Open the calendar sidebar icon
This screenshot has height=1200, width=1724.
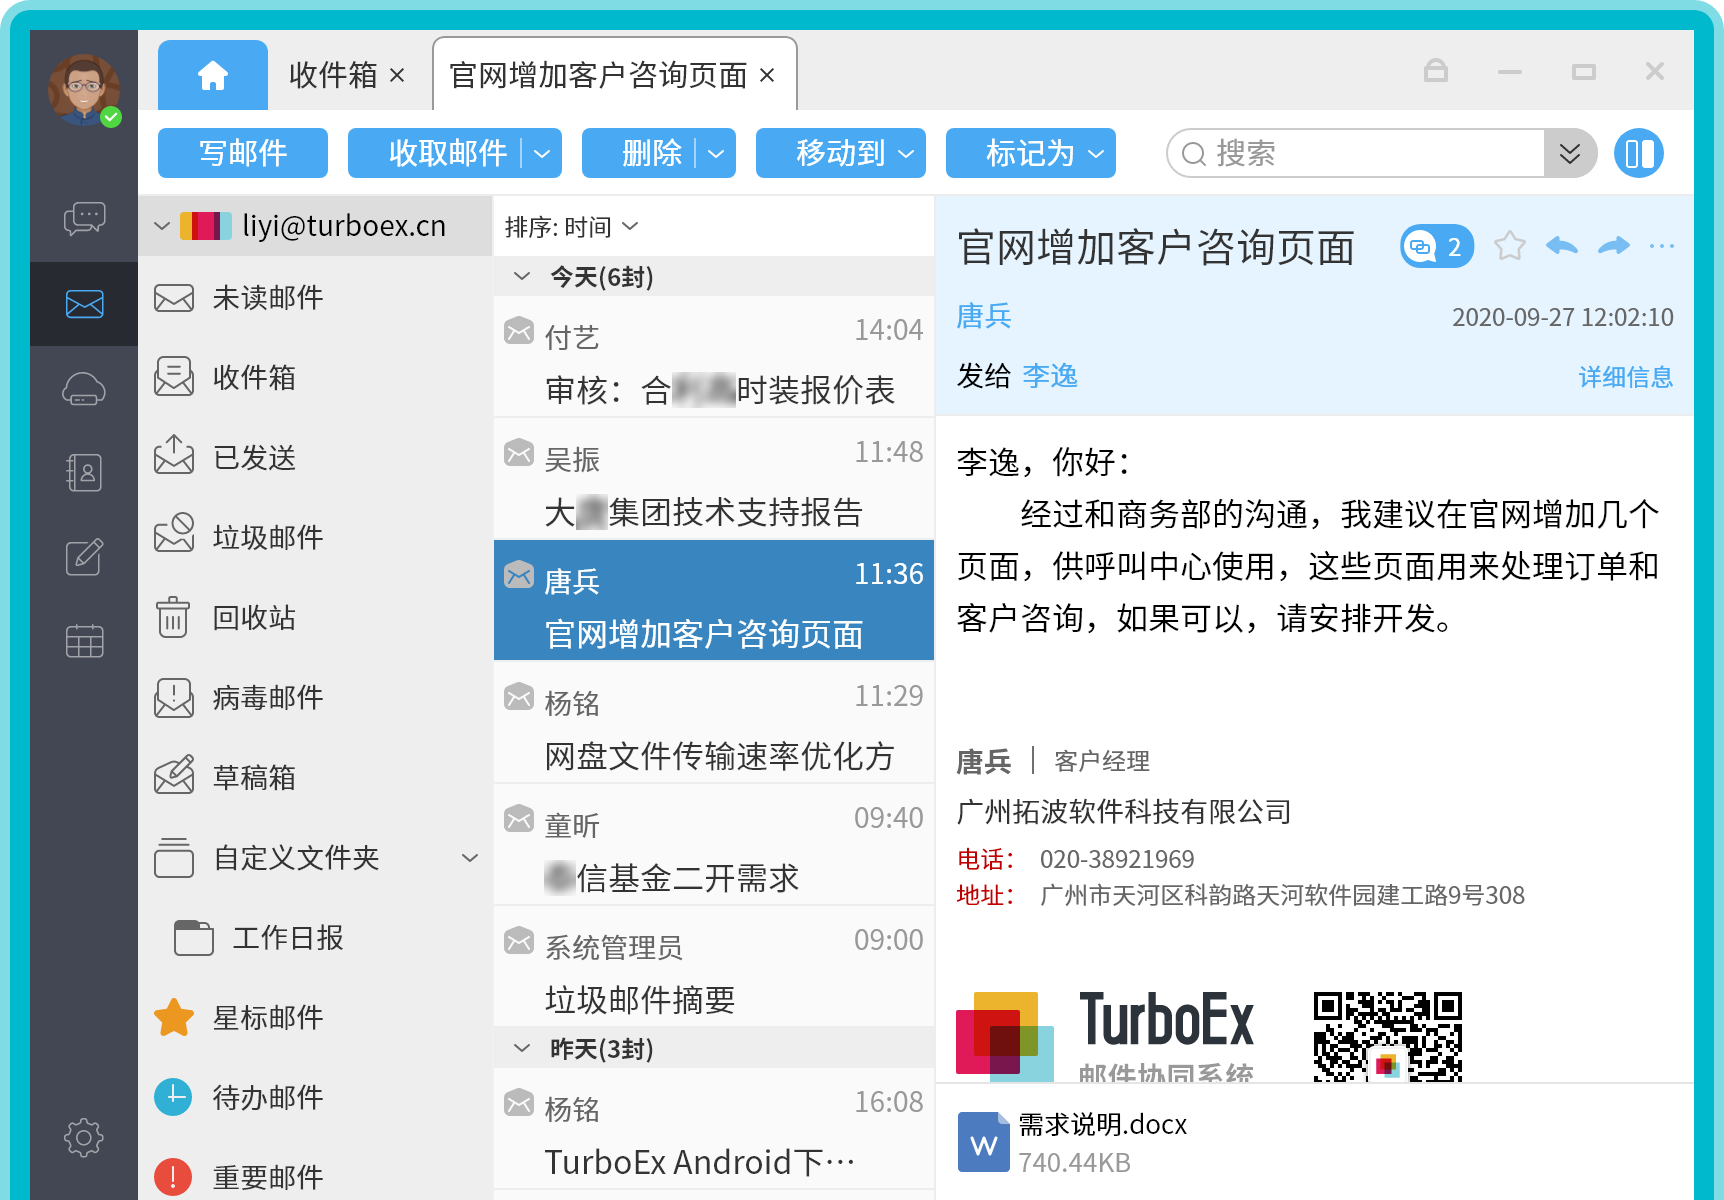(84, 640)
